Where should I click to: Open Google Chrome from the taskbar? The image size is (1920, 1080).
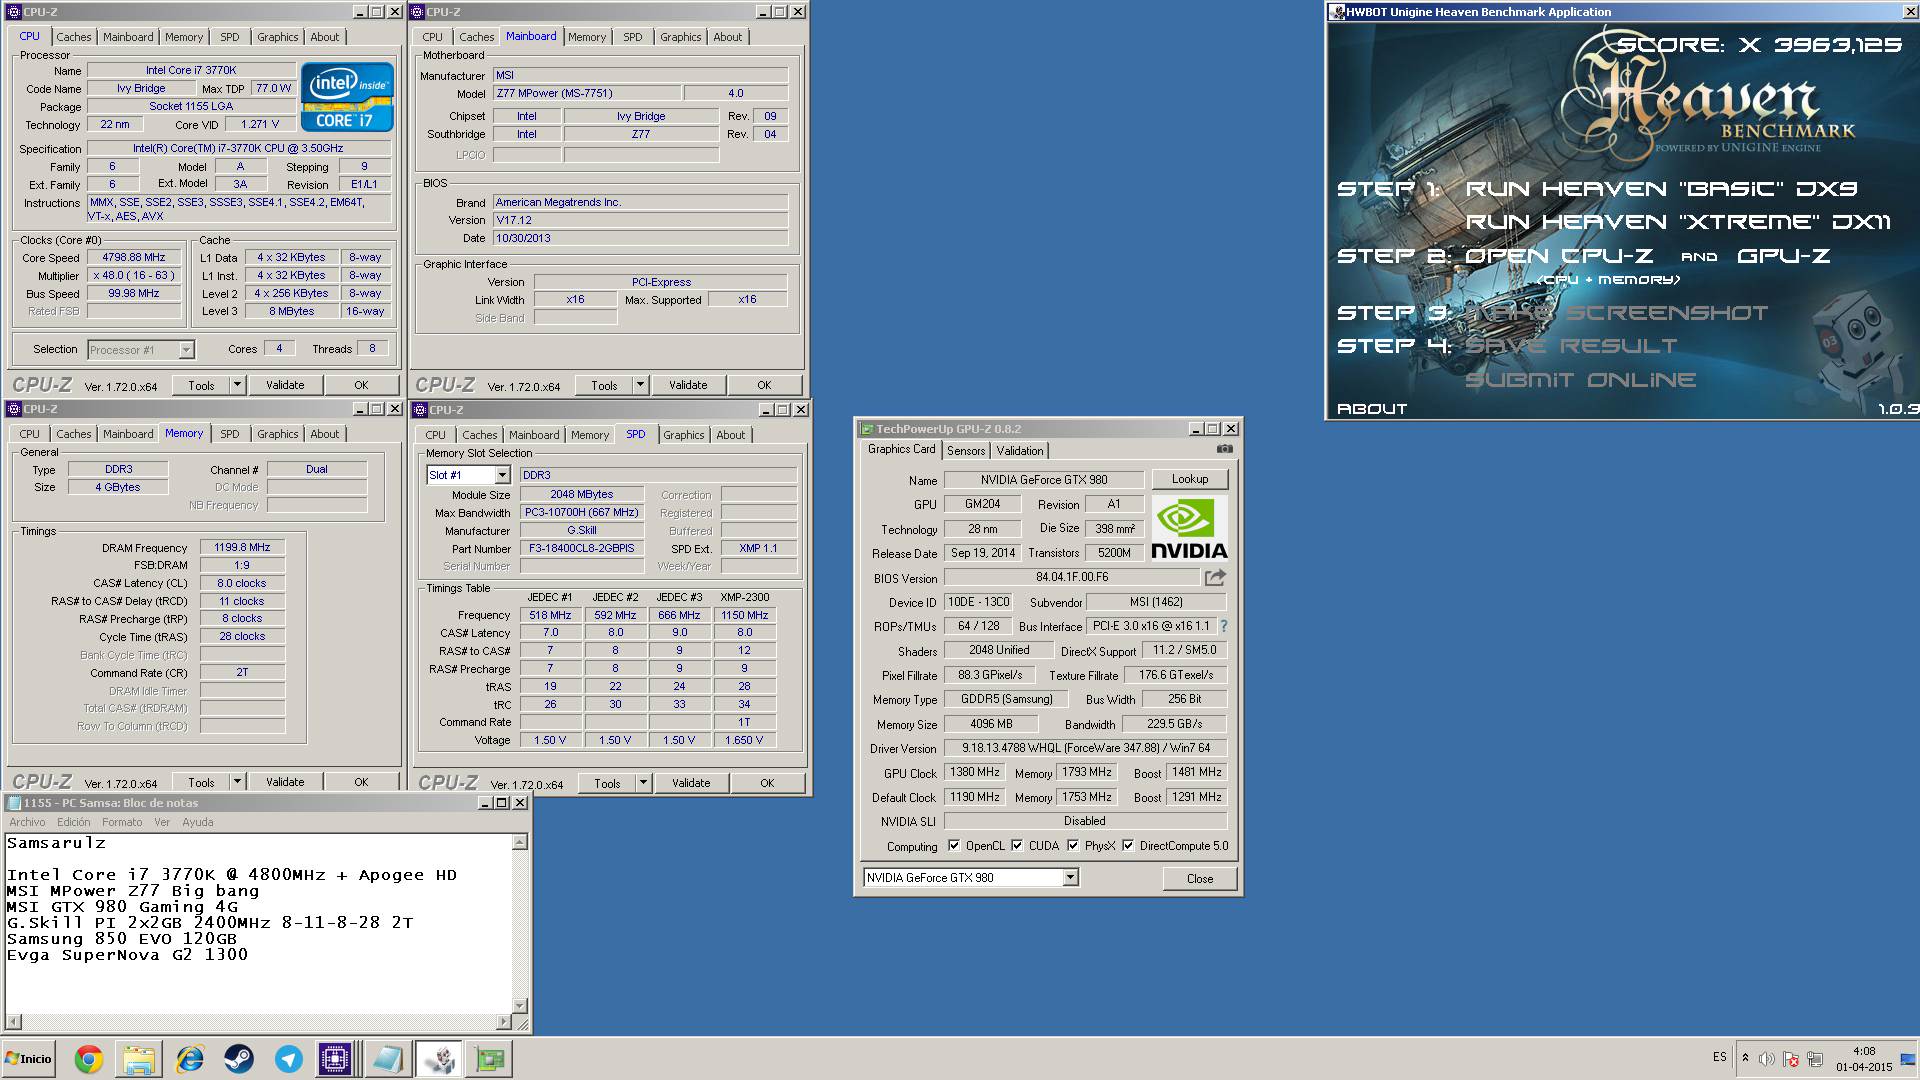tap(89, 1059)
